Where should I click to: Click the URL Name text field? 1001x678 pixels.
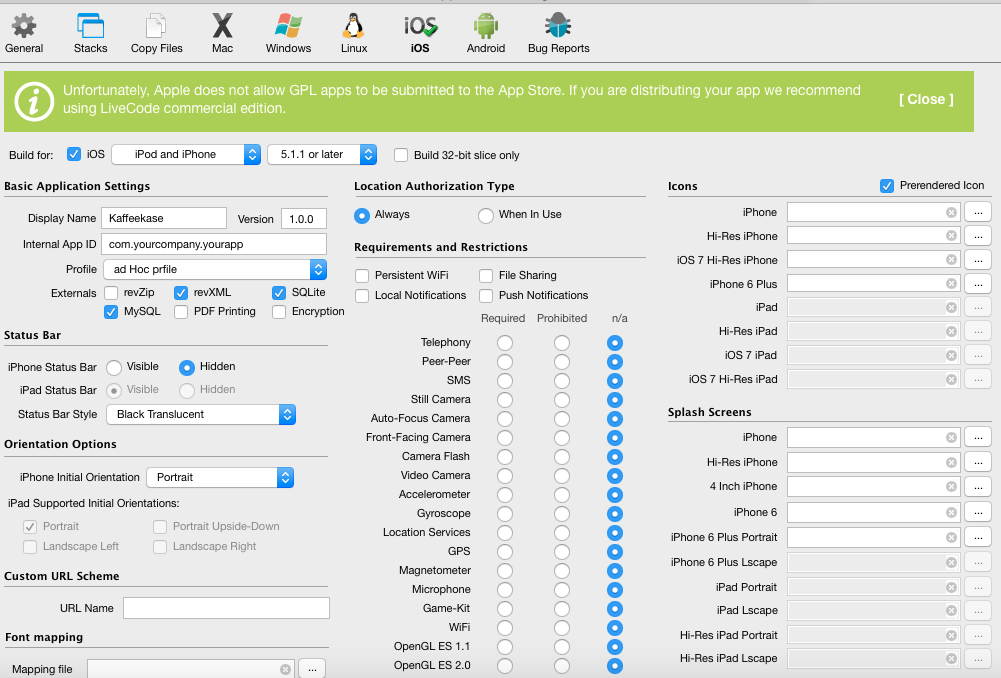click(x=226, y=608)
